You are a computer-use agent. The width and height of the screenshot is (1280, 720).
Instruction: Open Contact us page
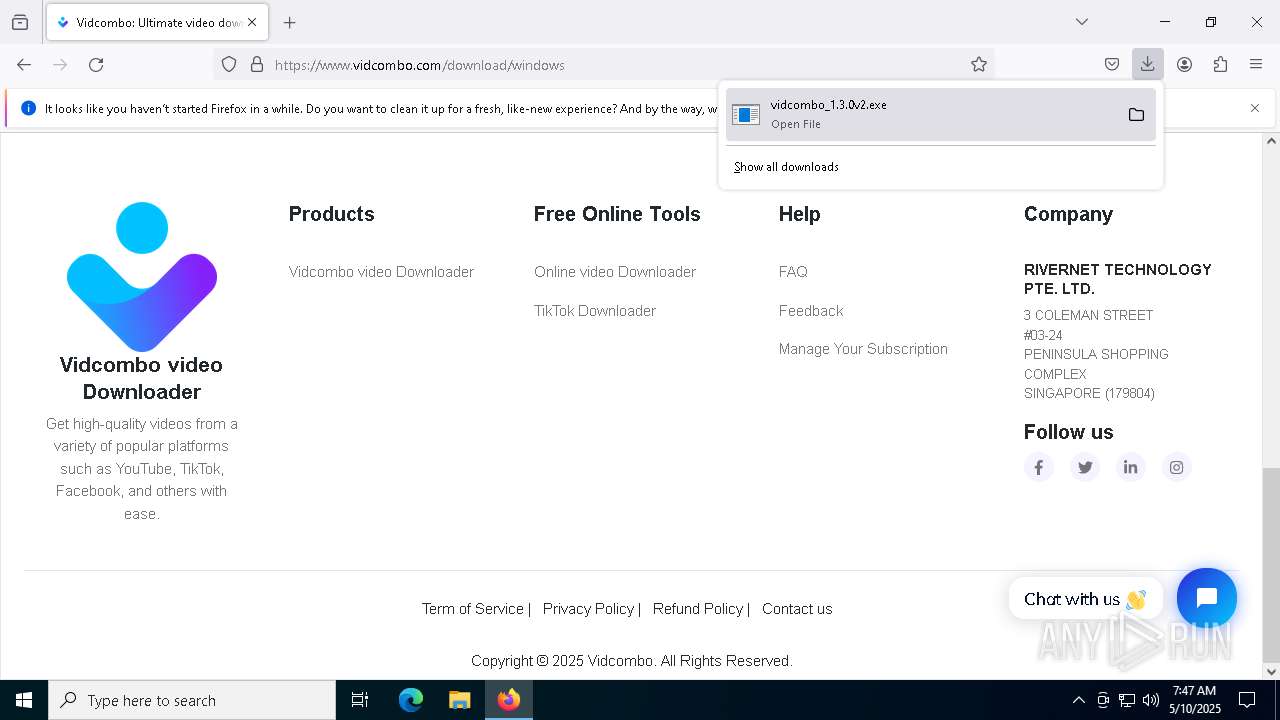797,609
